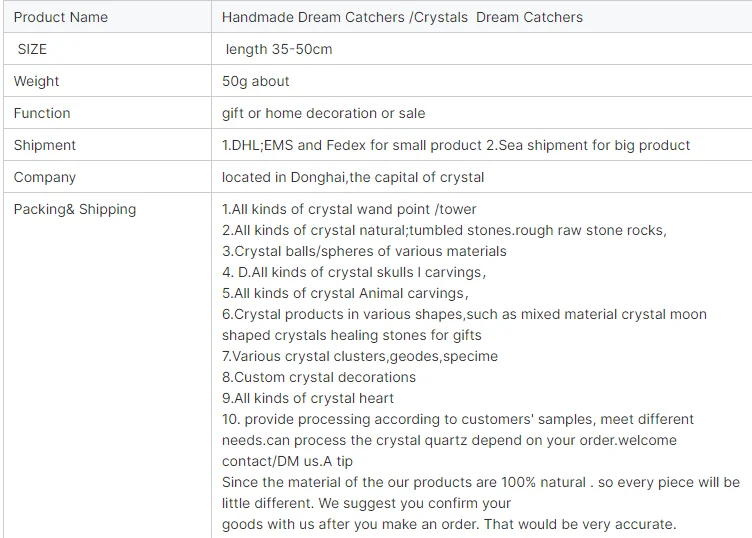752x538 pixels.
Task: Click the 'All kinds of crystal heart' line
Action: pos(308,398)
